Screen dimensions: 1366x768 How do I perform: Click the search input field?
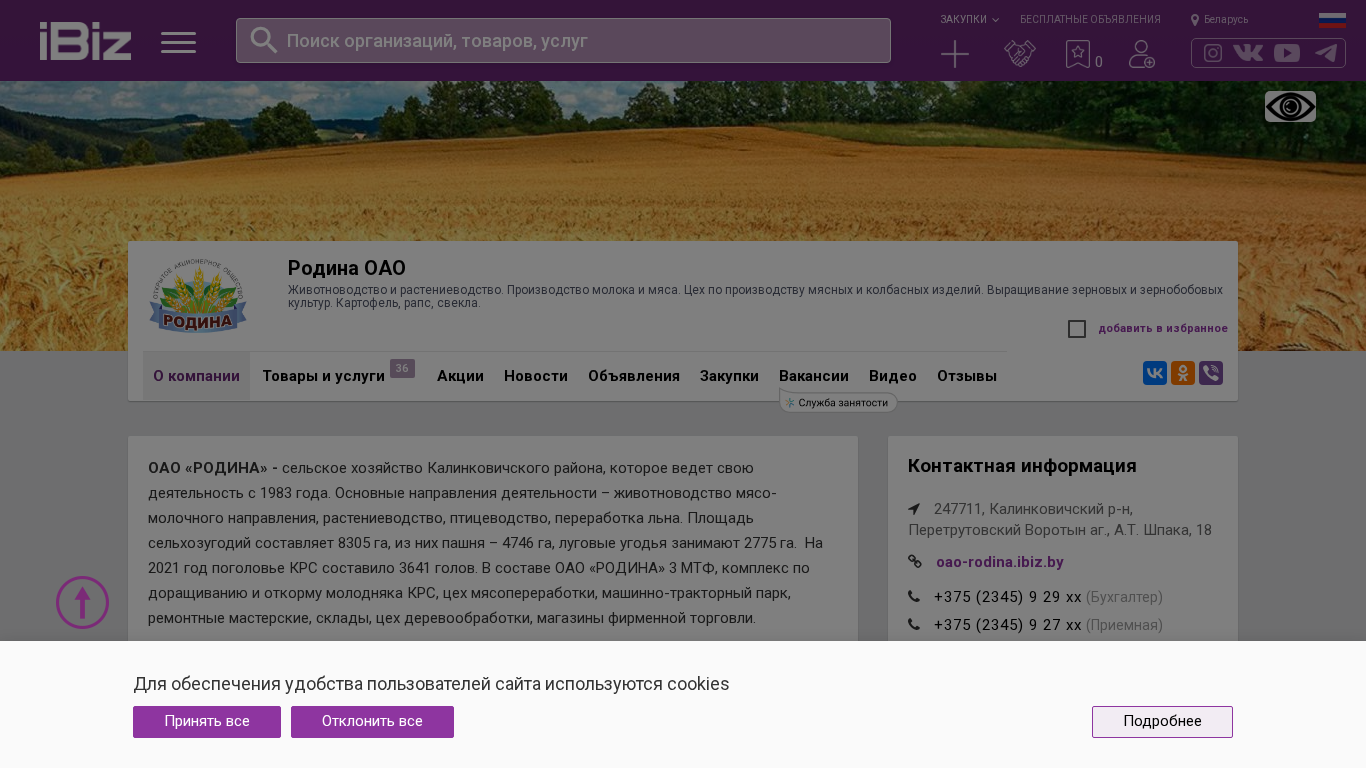point(563,40)
